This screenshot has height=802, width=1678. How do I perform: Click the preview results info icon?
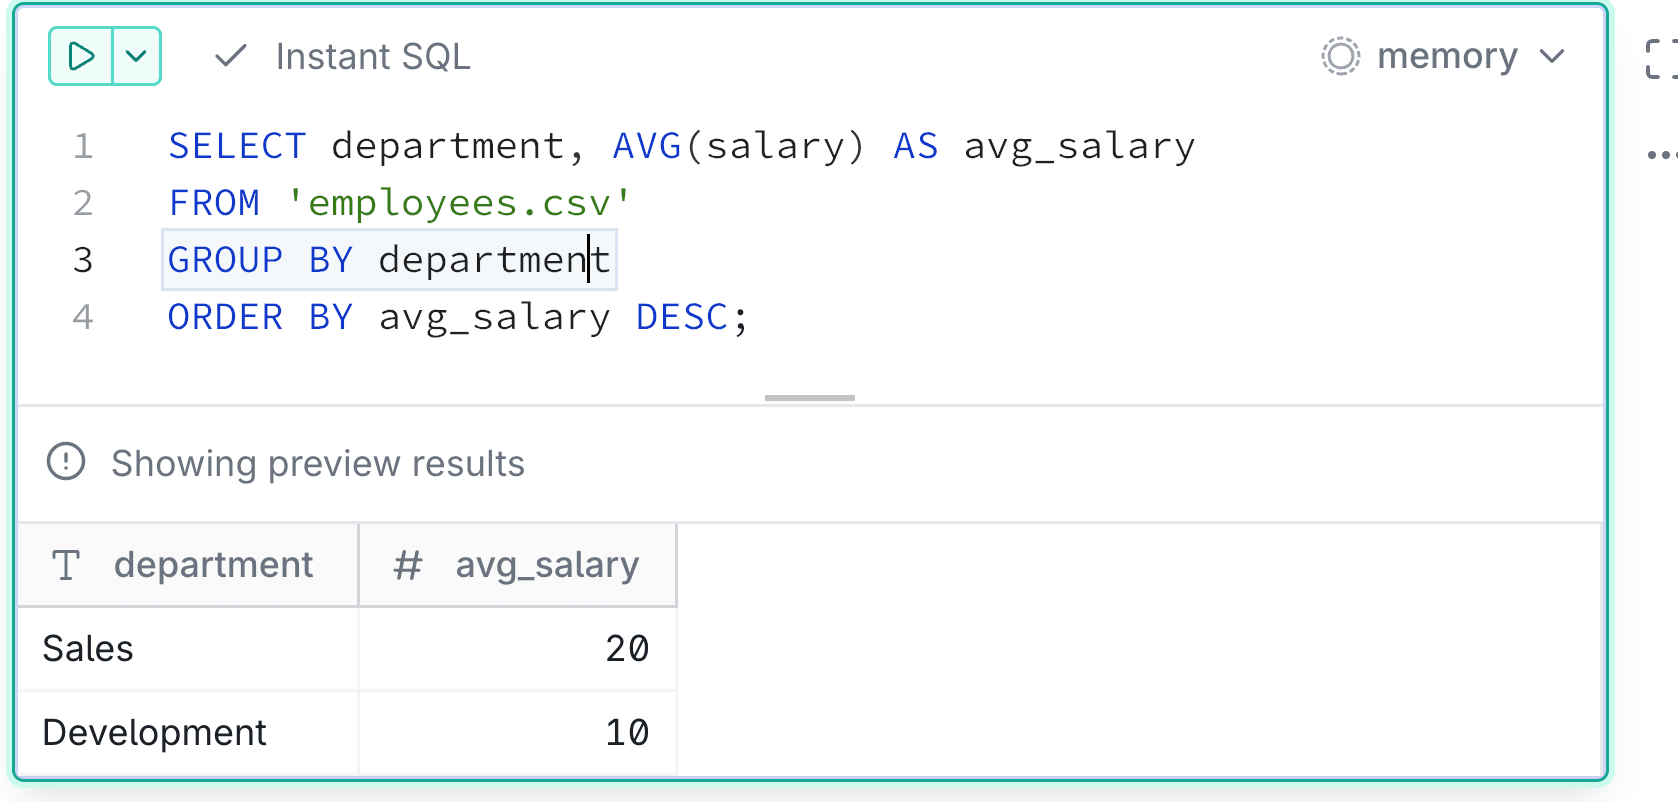pos(66,462)
